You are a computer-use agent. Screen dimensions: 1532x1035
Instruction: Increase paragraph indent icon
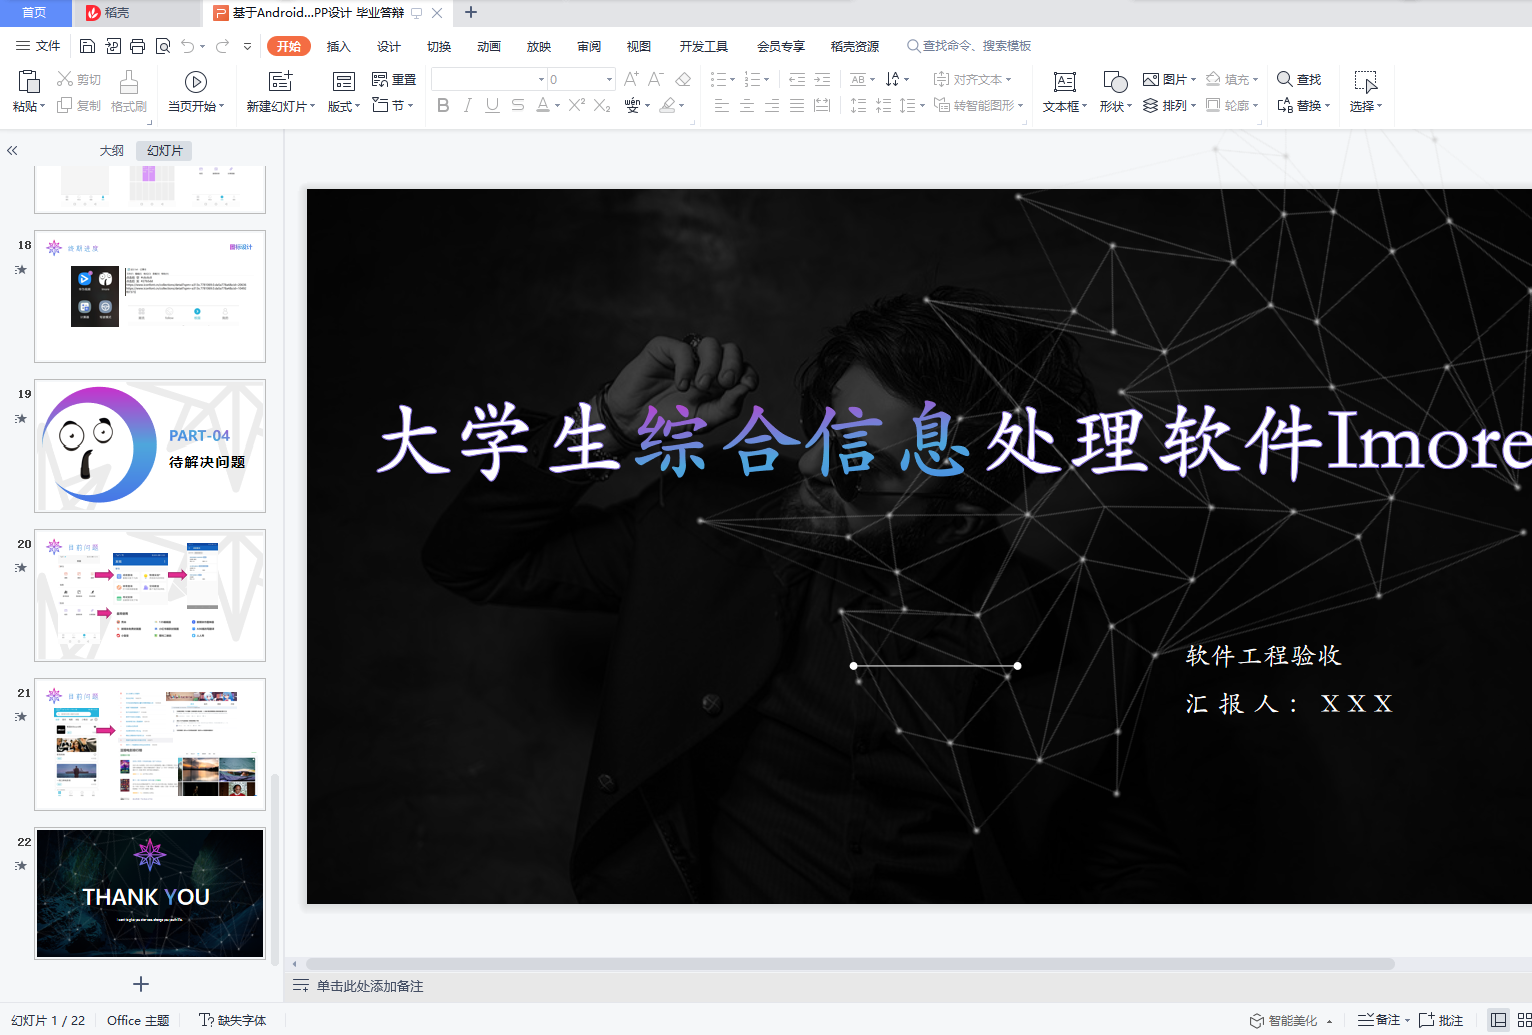[x=822, y=79]
